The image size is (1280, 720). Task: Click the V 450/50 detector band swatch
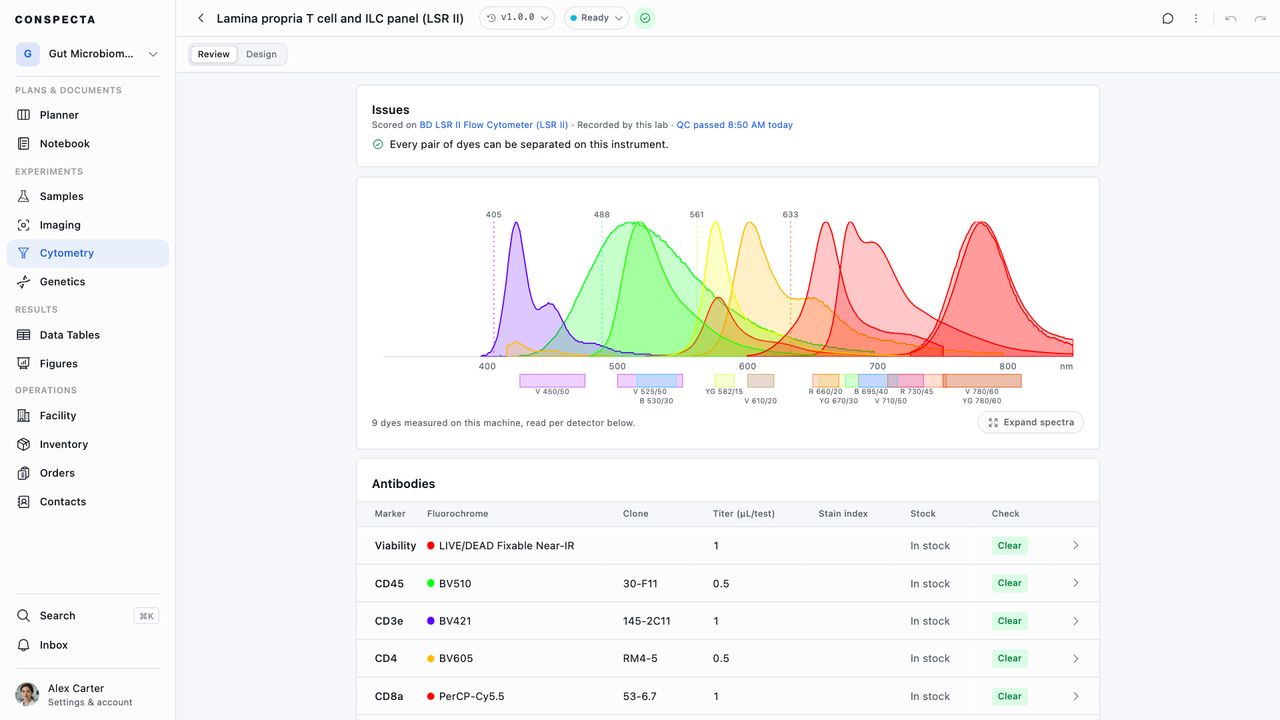pos(552,381)
